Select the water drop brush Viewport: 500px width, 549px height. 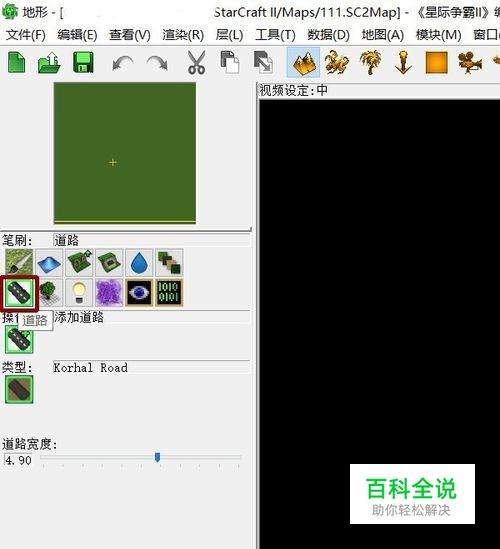tap(139, 262)
